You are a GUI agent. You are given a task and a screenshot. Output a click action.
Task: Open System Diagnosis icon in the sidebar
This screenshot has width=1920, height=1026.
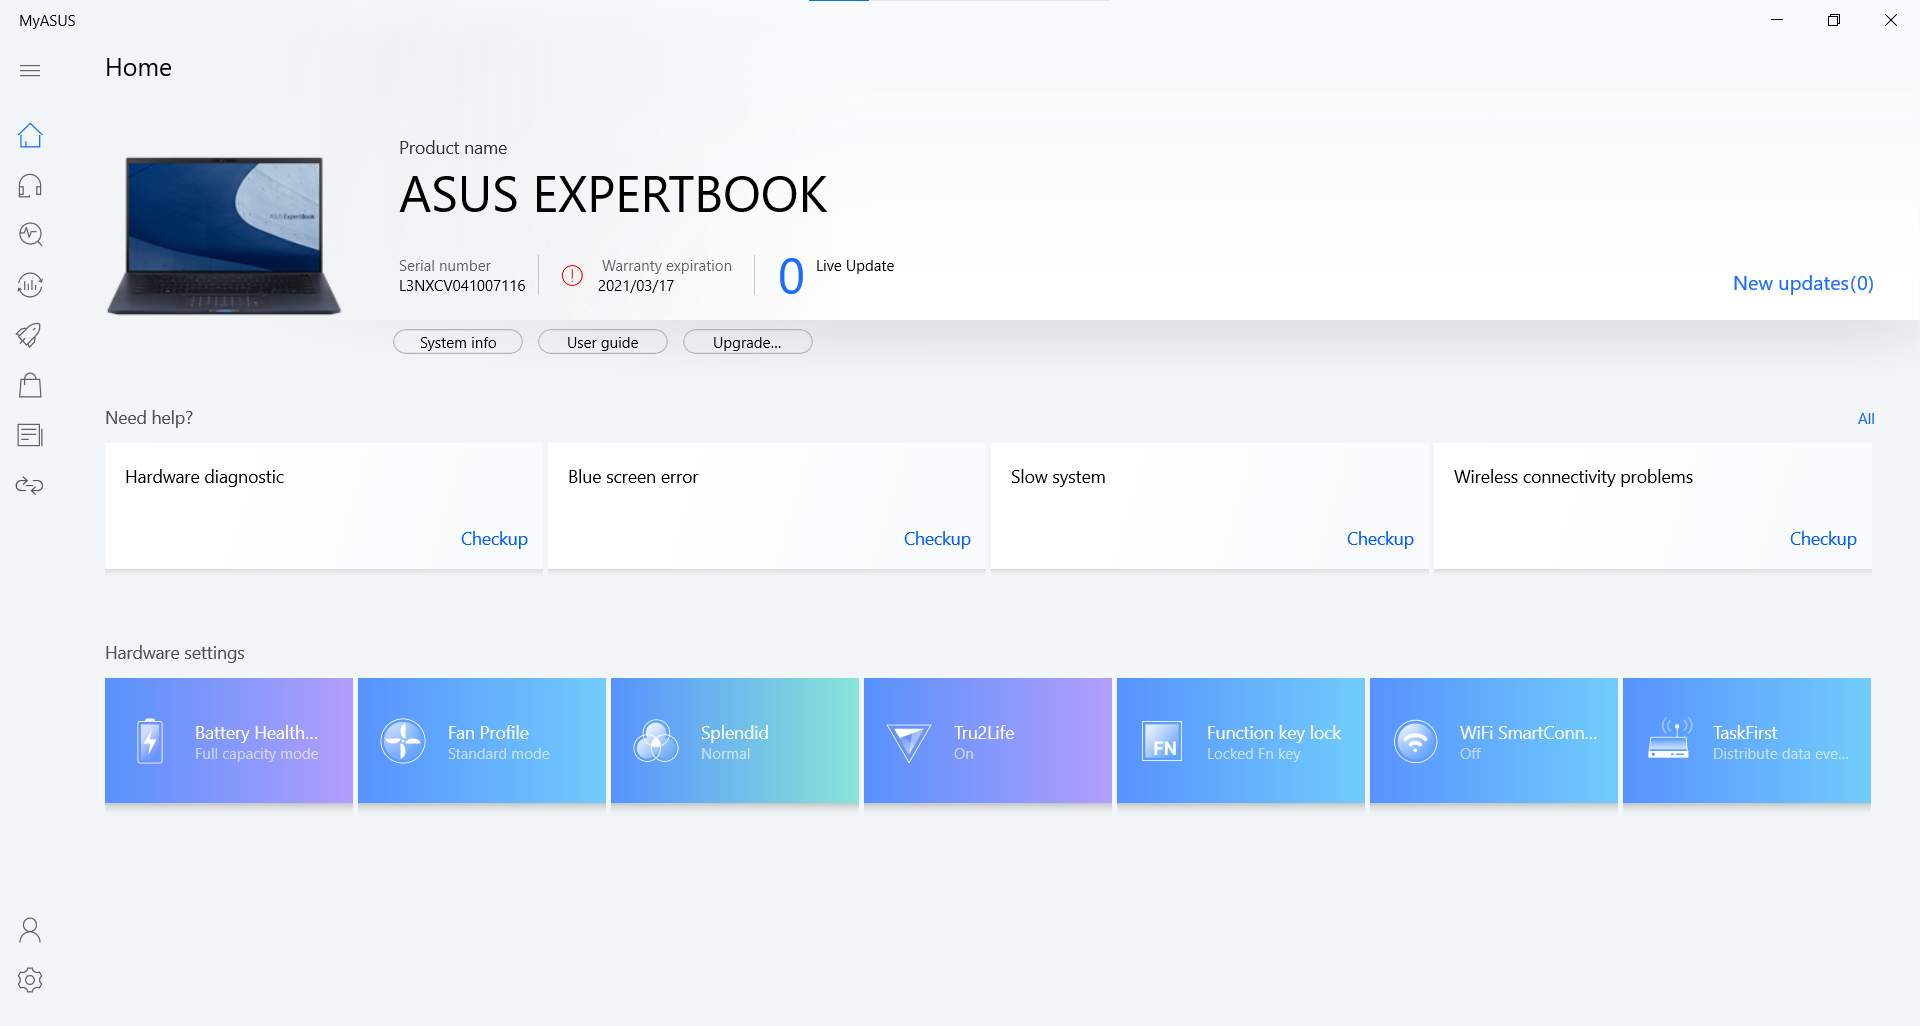(30, 234)
